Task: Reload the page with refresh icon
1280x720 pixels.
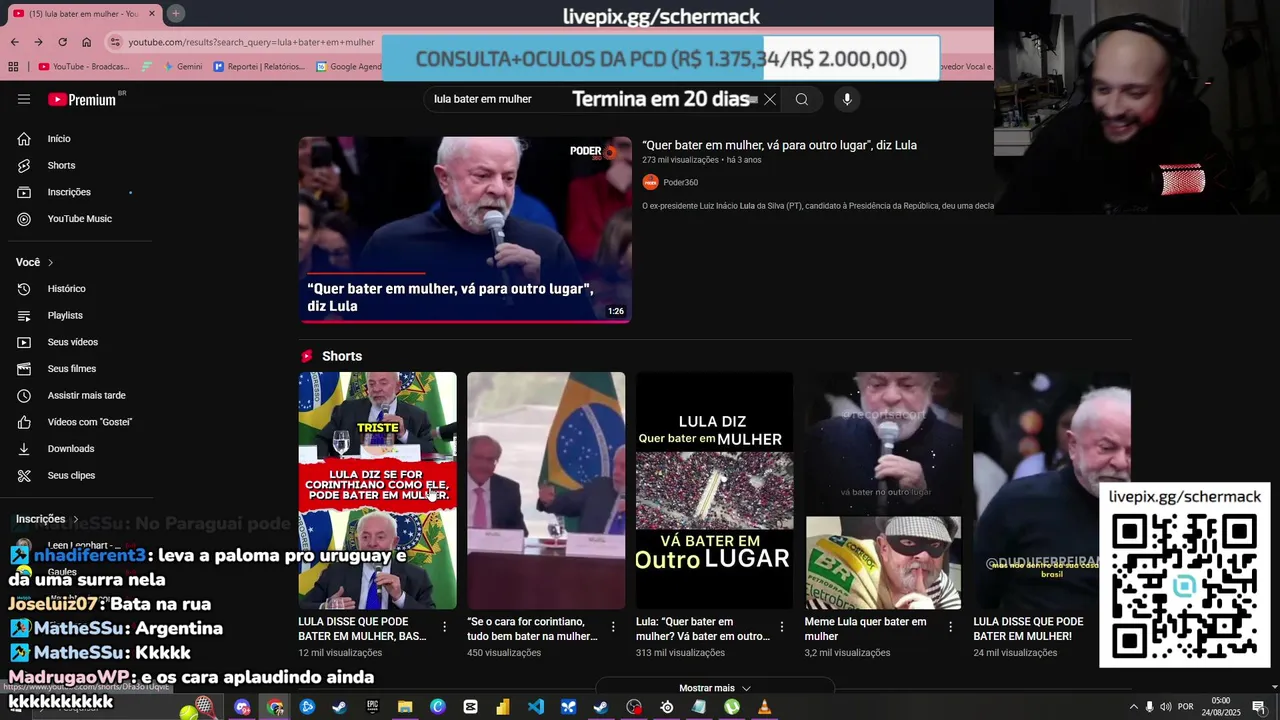Action: (62, 42)
